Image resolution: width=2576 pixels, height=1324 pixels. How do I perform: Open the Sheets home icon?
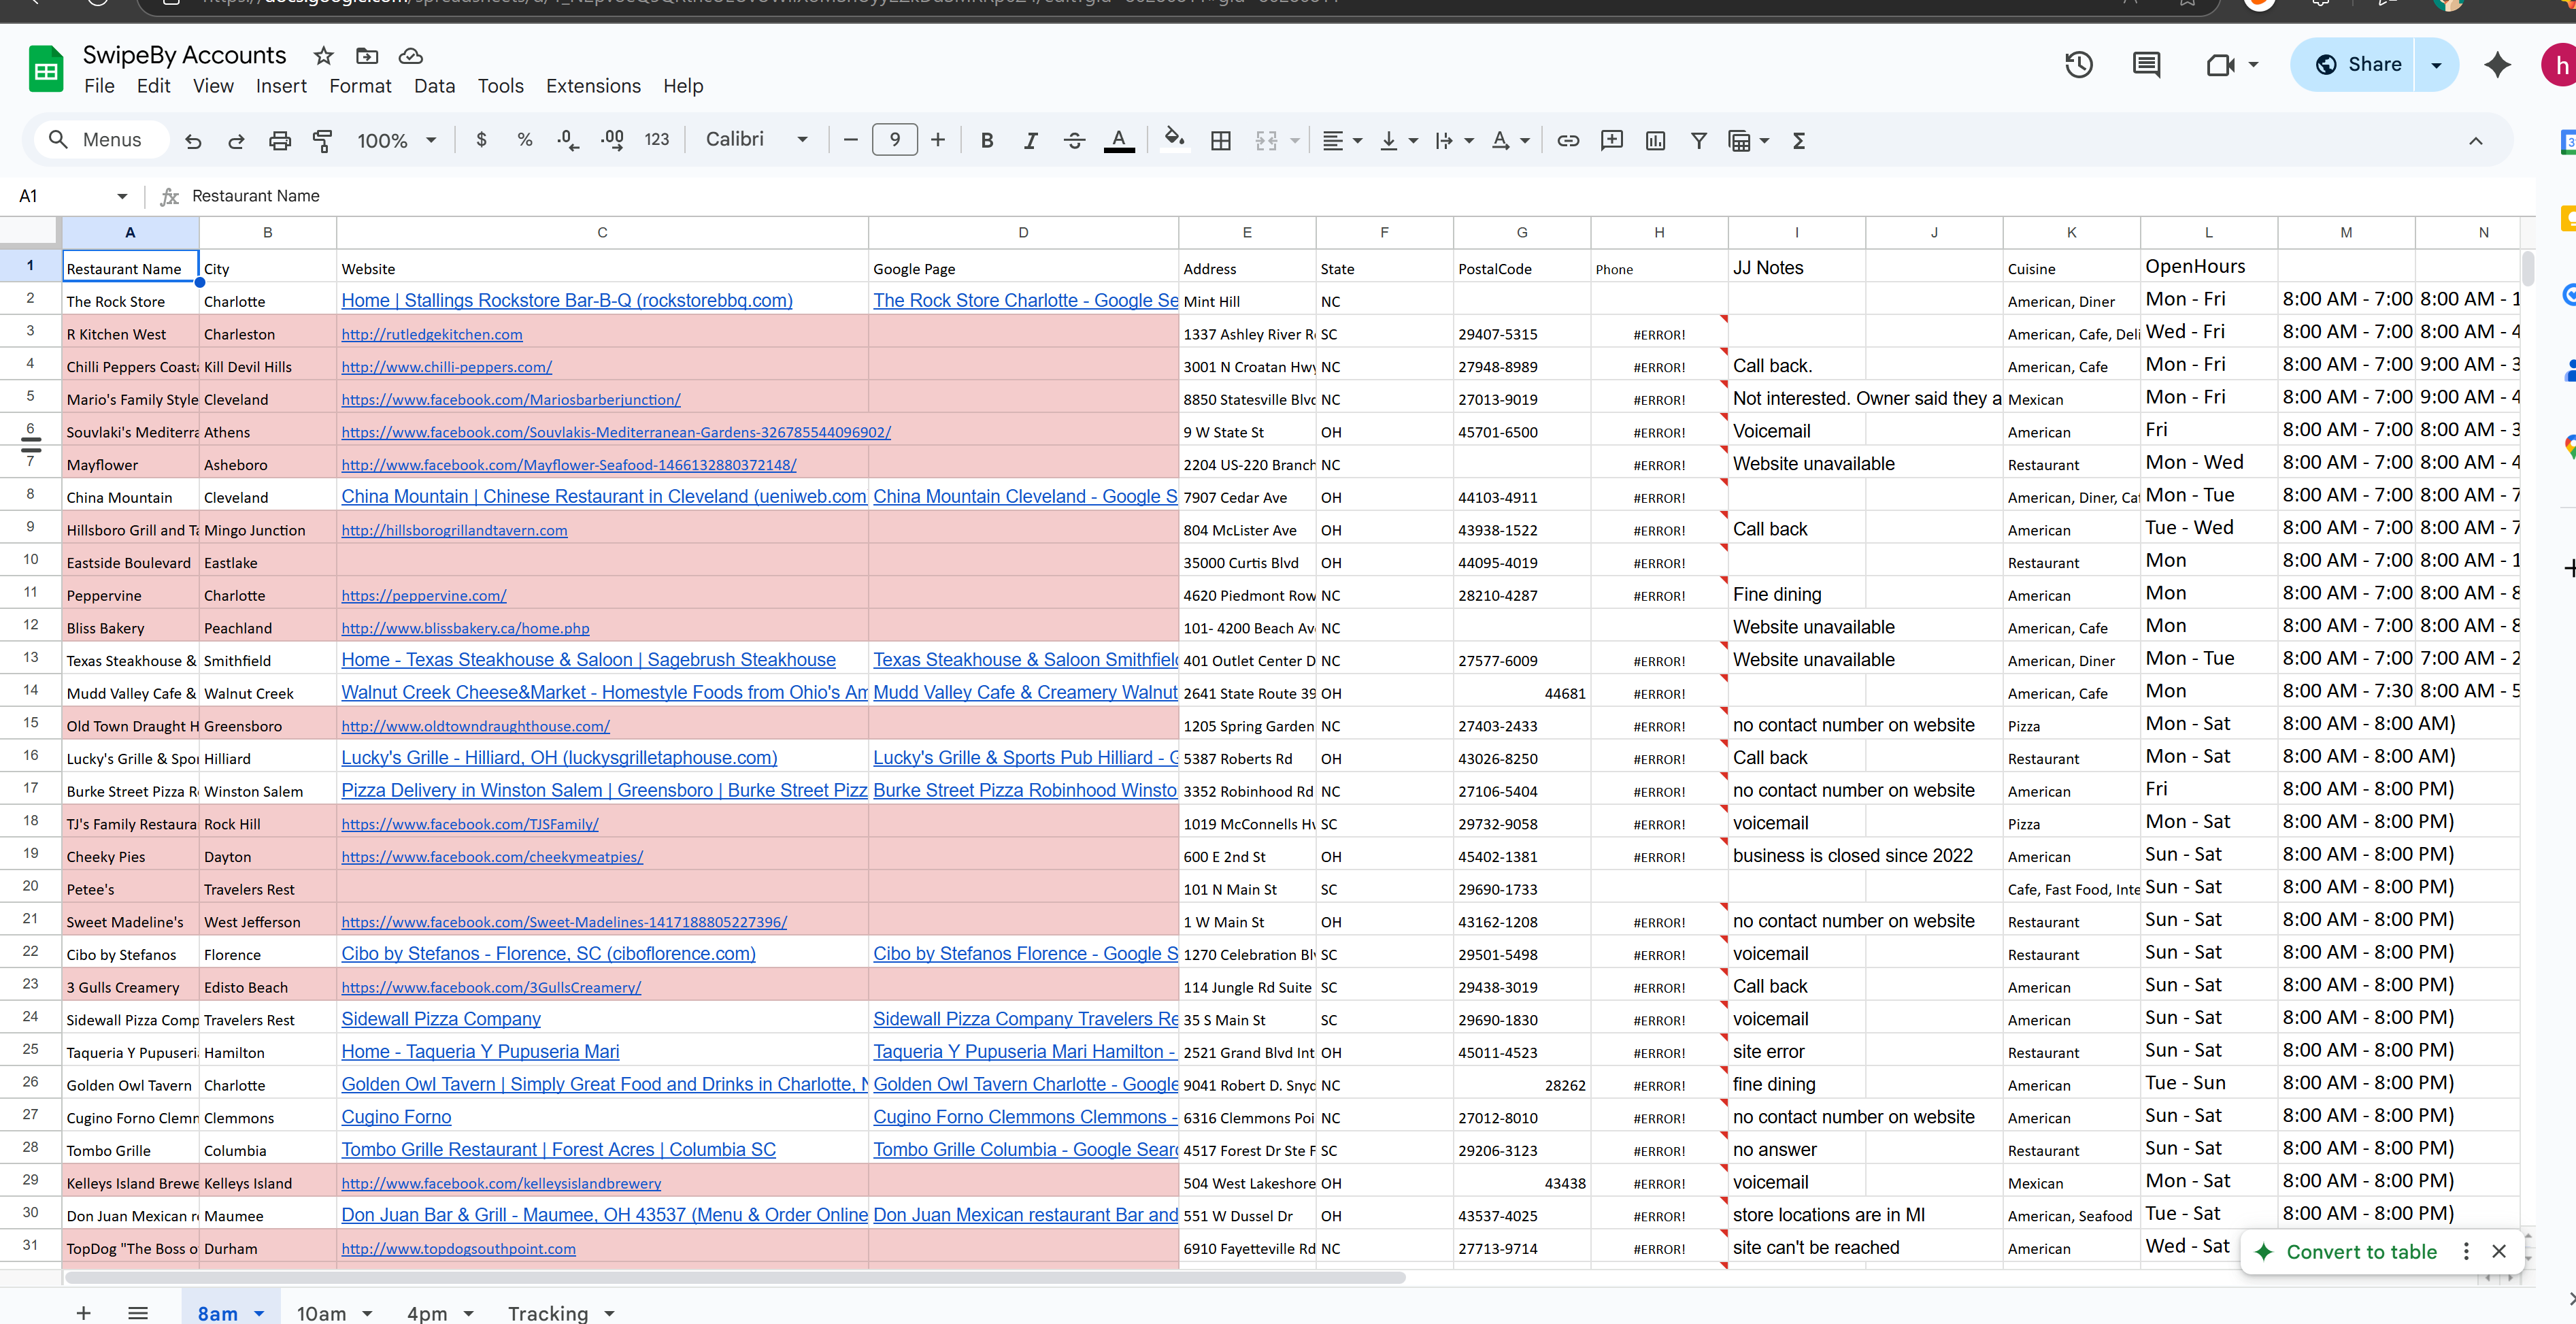point(46,69)
